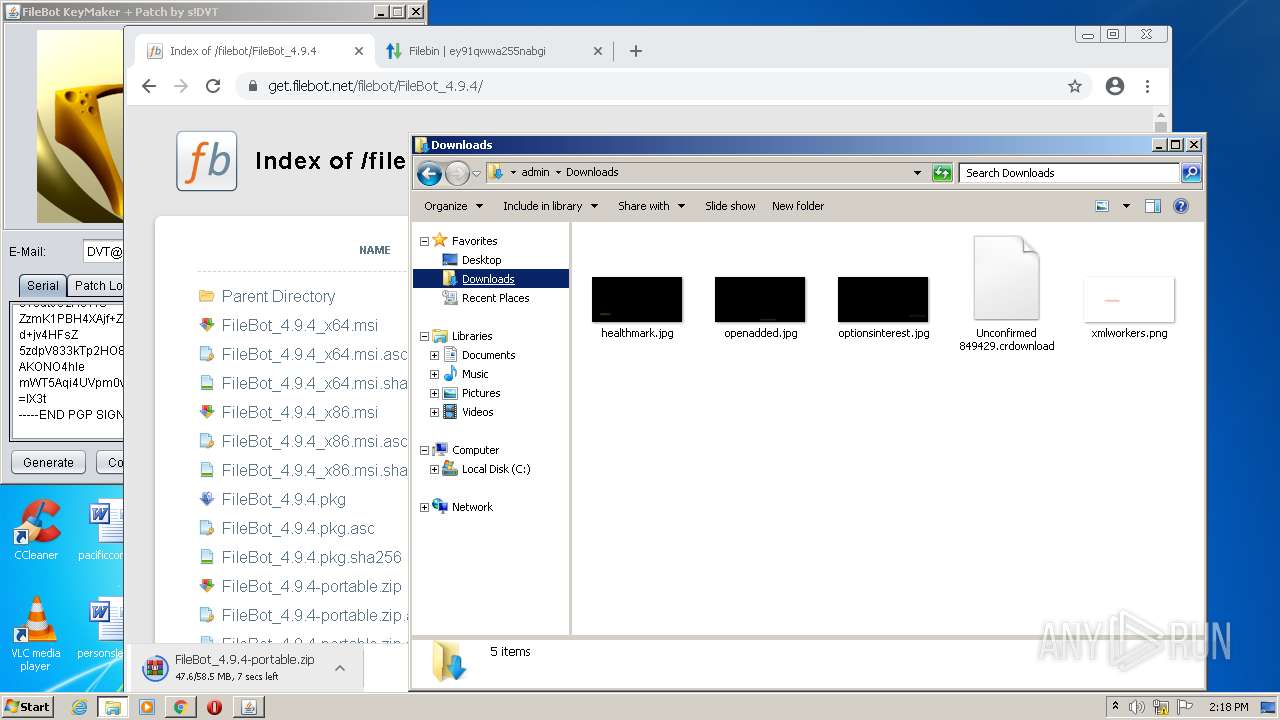Open download item options chevron

(x=340, y=668)
